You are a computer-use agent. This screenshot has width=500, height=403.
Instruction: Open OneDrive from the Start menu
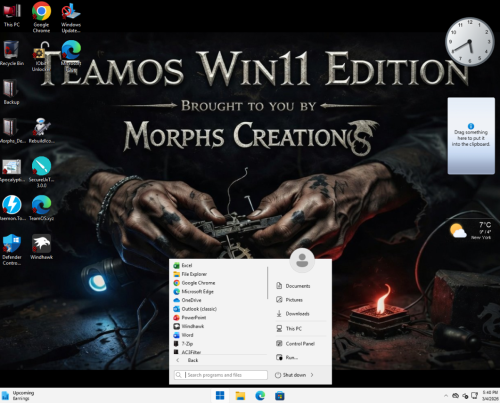tap(219, 300)
